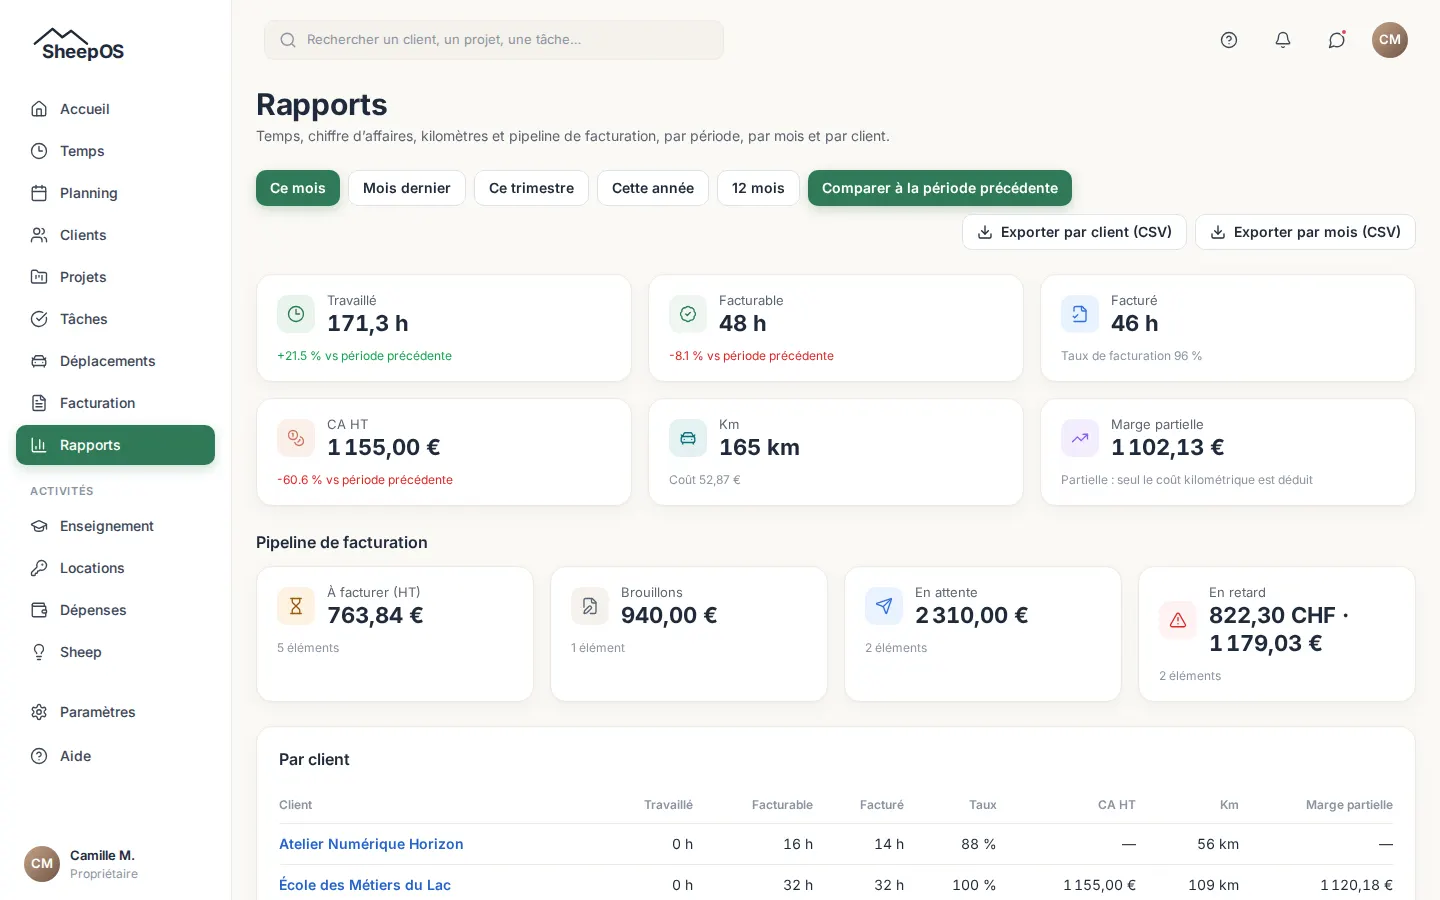Open Clients in sidebar

[115, 235]
